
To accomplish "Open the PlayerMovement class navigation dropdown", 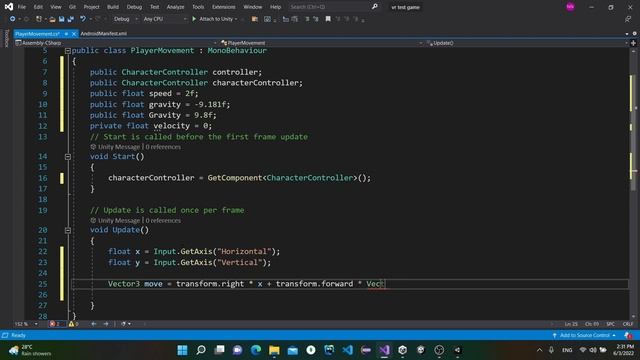I will tap(321, 43).
